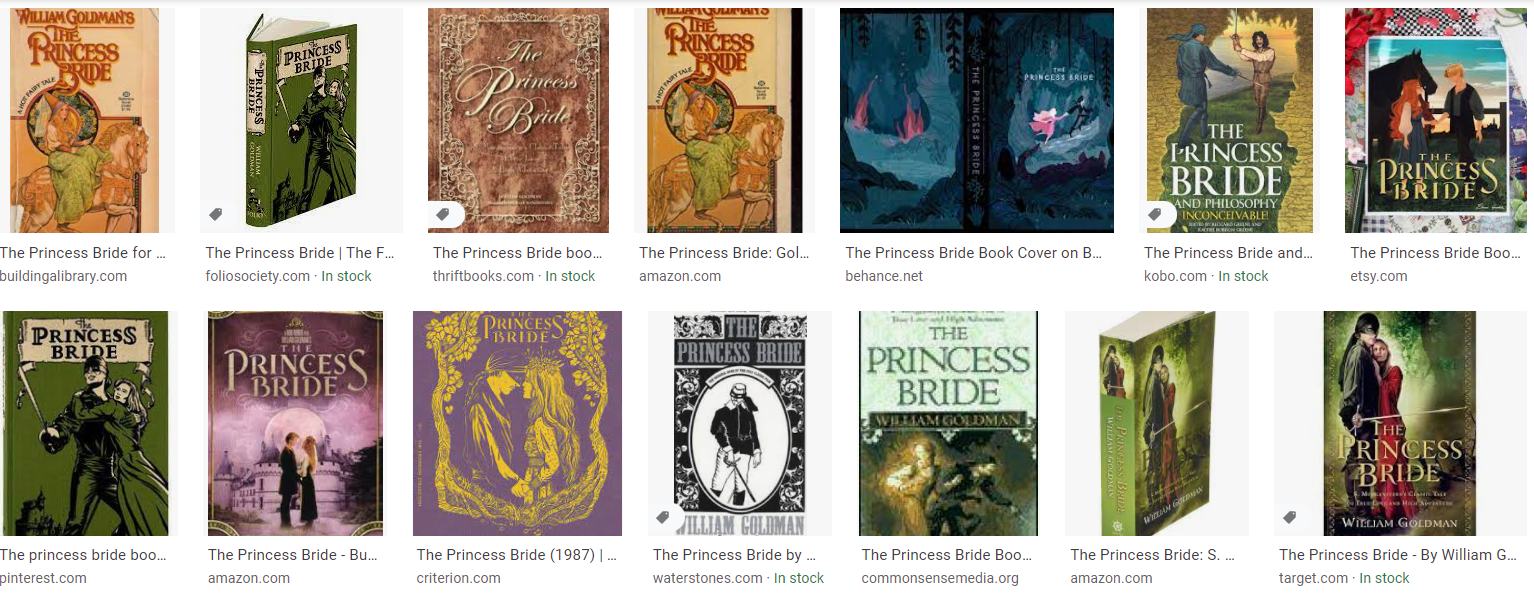Open "The Princess Bride (1987)" criterion link
1534x598 pixels.
[x=517, y=555]
